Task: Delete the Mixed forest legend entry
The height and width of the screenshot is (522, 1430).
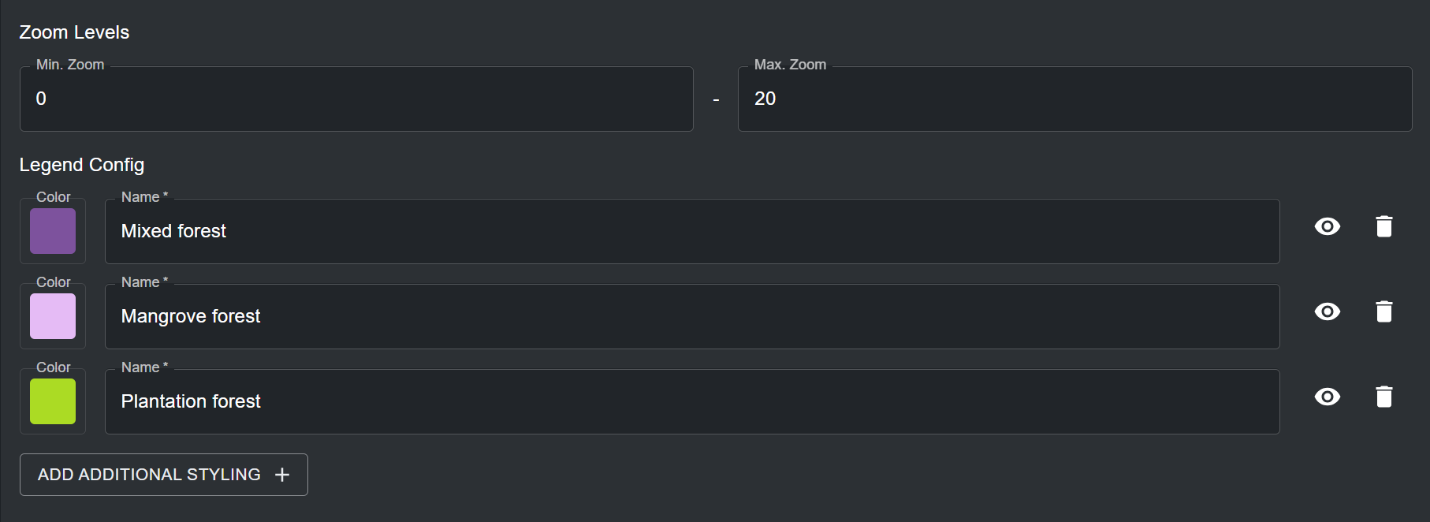Action: point(1383,227)
